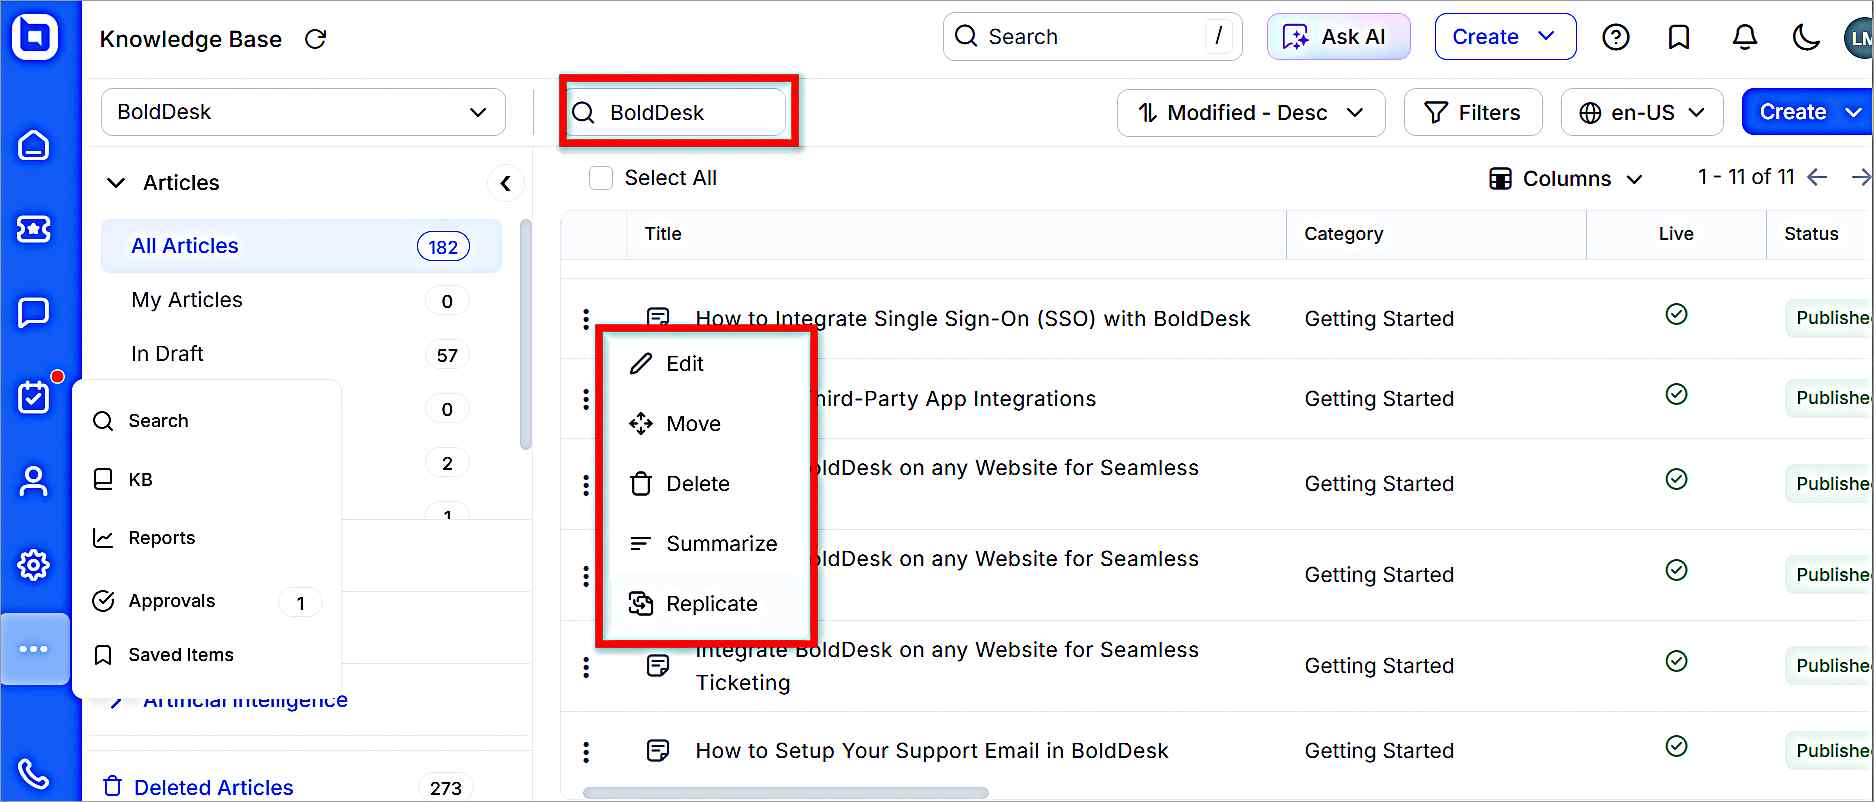Click live check mark of Third-Party Integrations row

click(x=1677, y=395)
